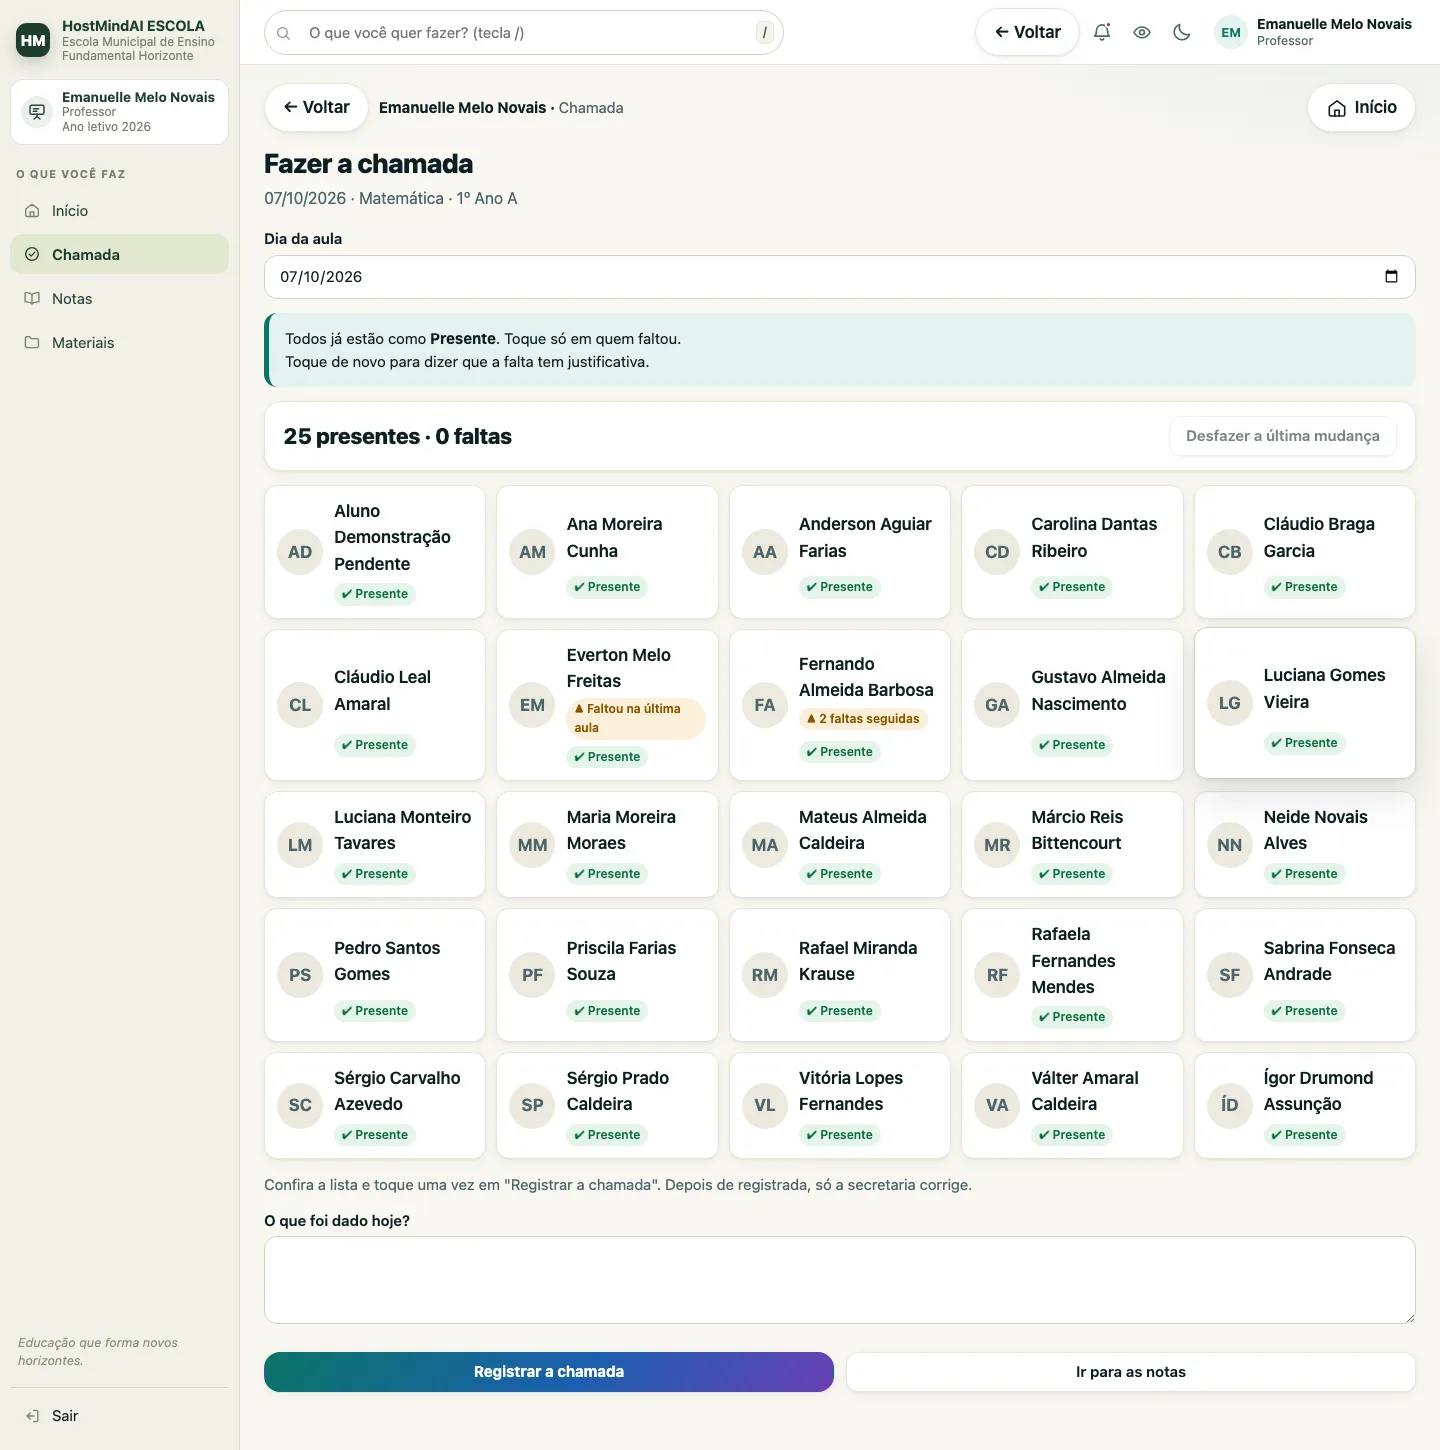
Task: Click the AD avatar for Aluno Demonstração Pendente
Action: [x=300, y=552]
